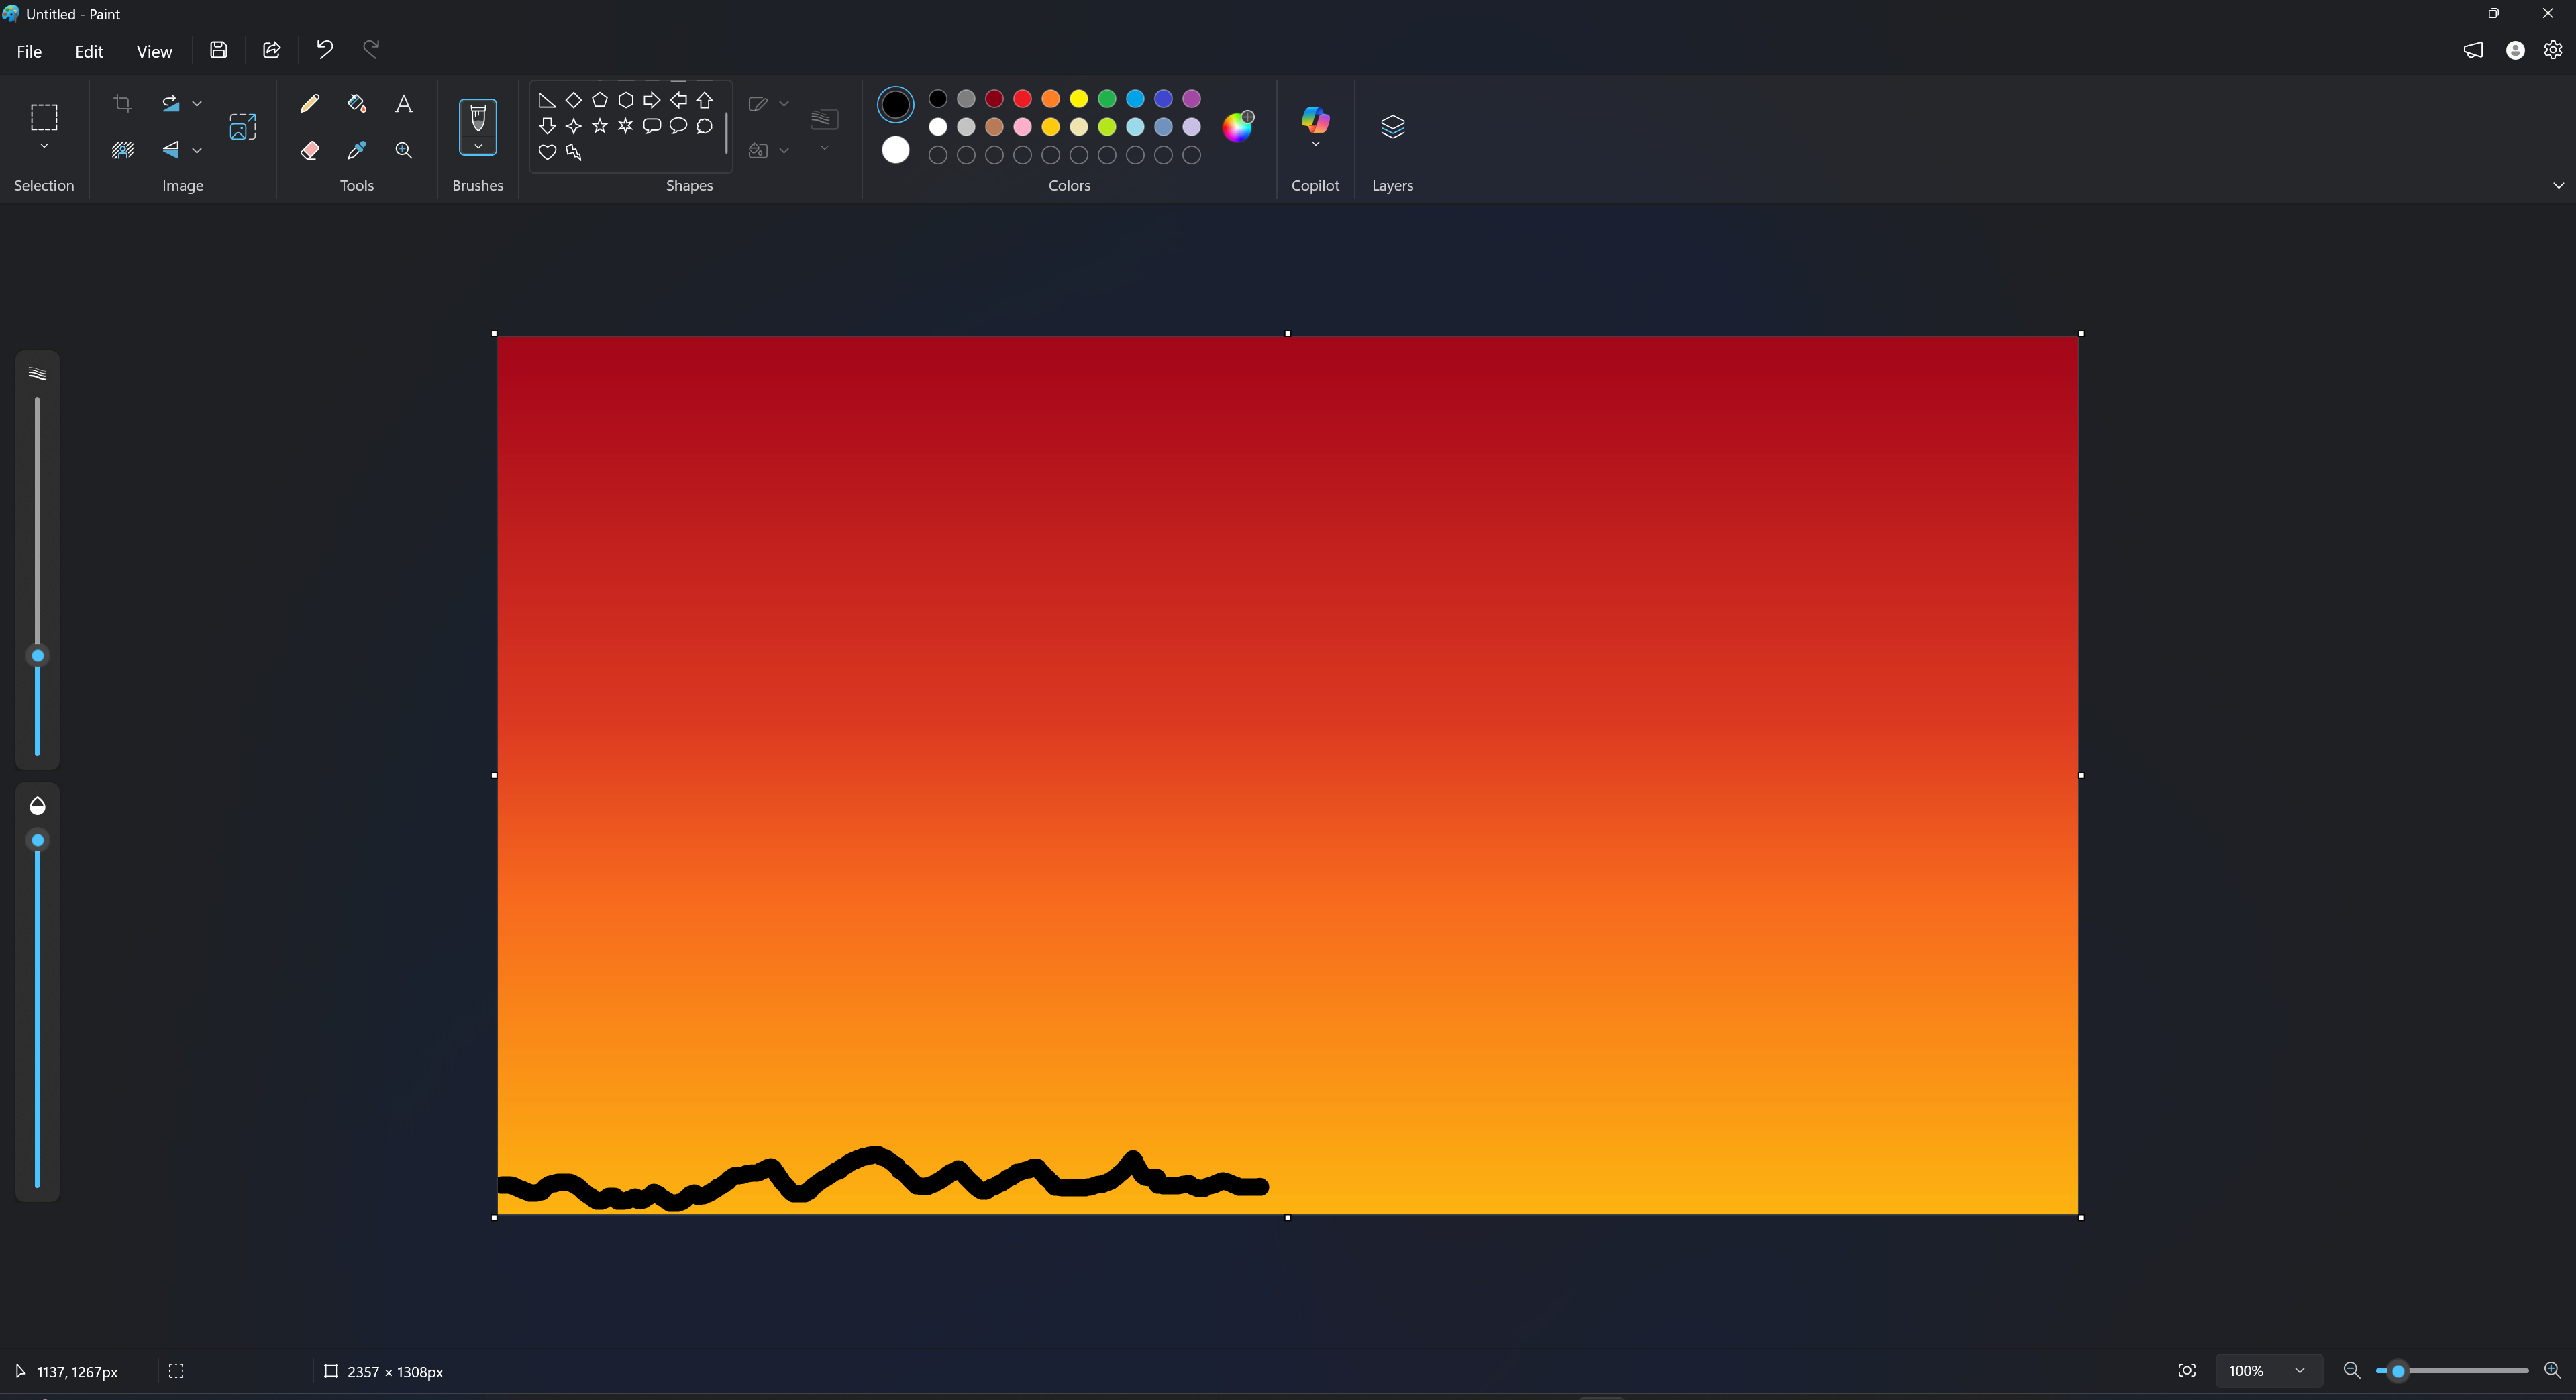Toggle the Layers panel button
Screen dimensions: 2576x1400
click(x=1392, y=126)
